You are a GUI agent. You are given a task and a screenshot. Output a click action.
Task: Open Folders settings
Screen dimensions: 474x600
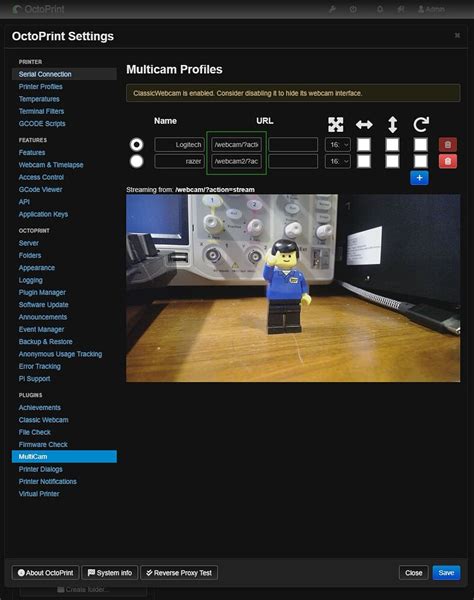pyautogui.click(x=30, y=255)
